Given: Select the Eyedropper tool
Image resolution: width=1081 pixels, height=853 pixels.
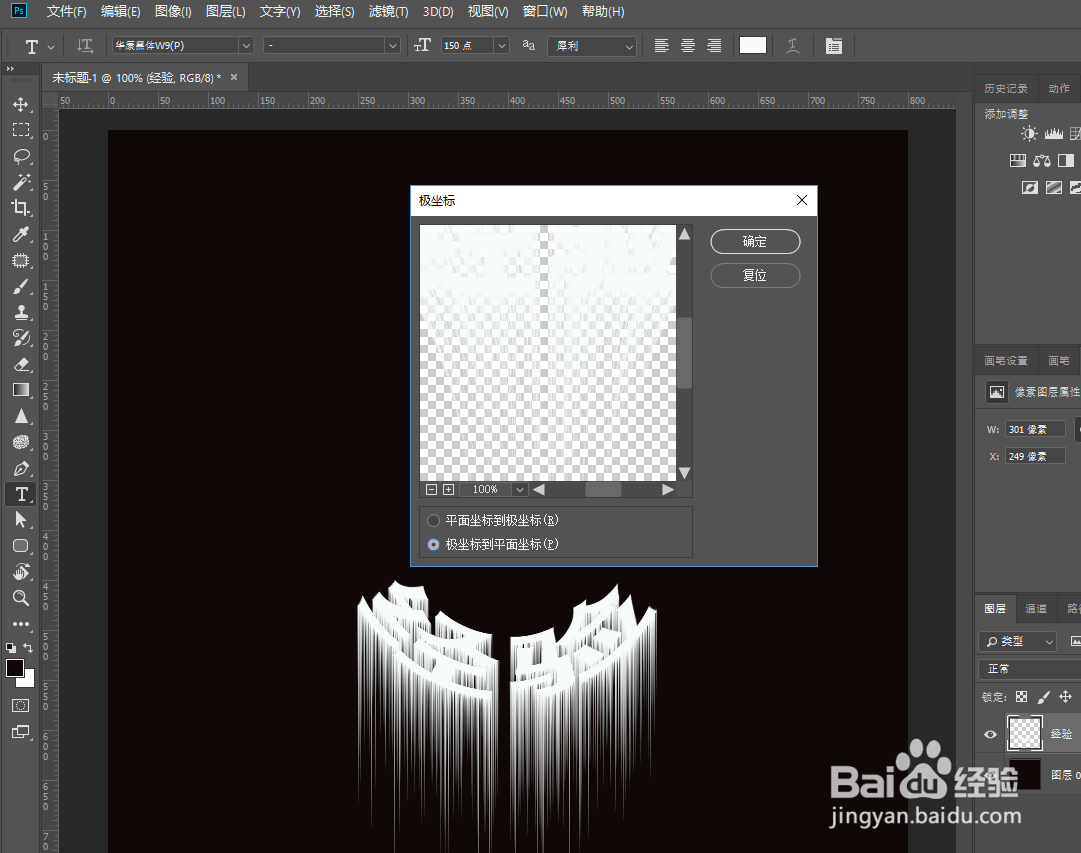Looking at the screenshot, I should [21, 234].
